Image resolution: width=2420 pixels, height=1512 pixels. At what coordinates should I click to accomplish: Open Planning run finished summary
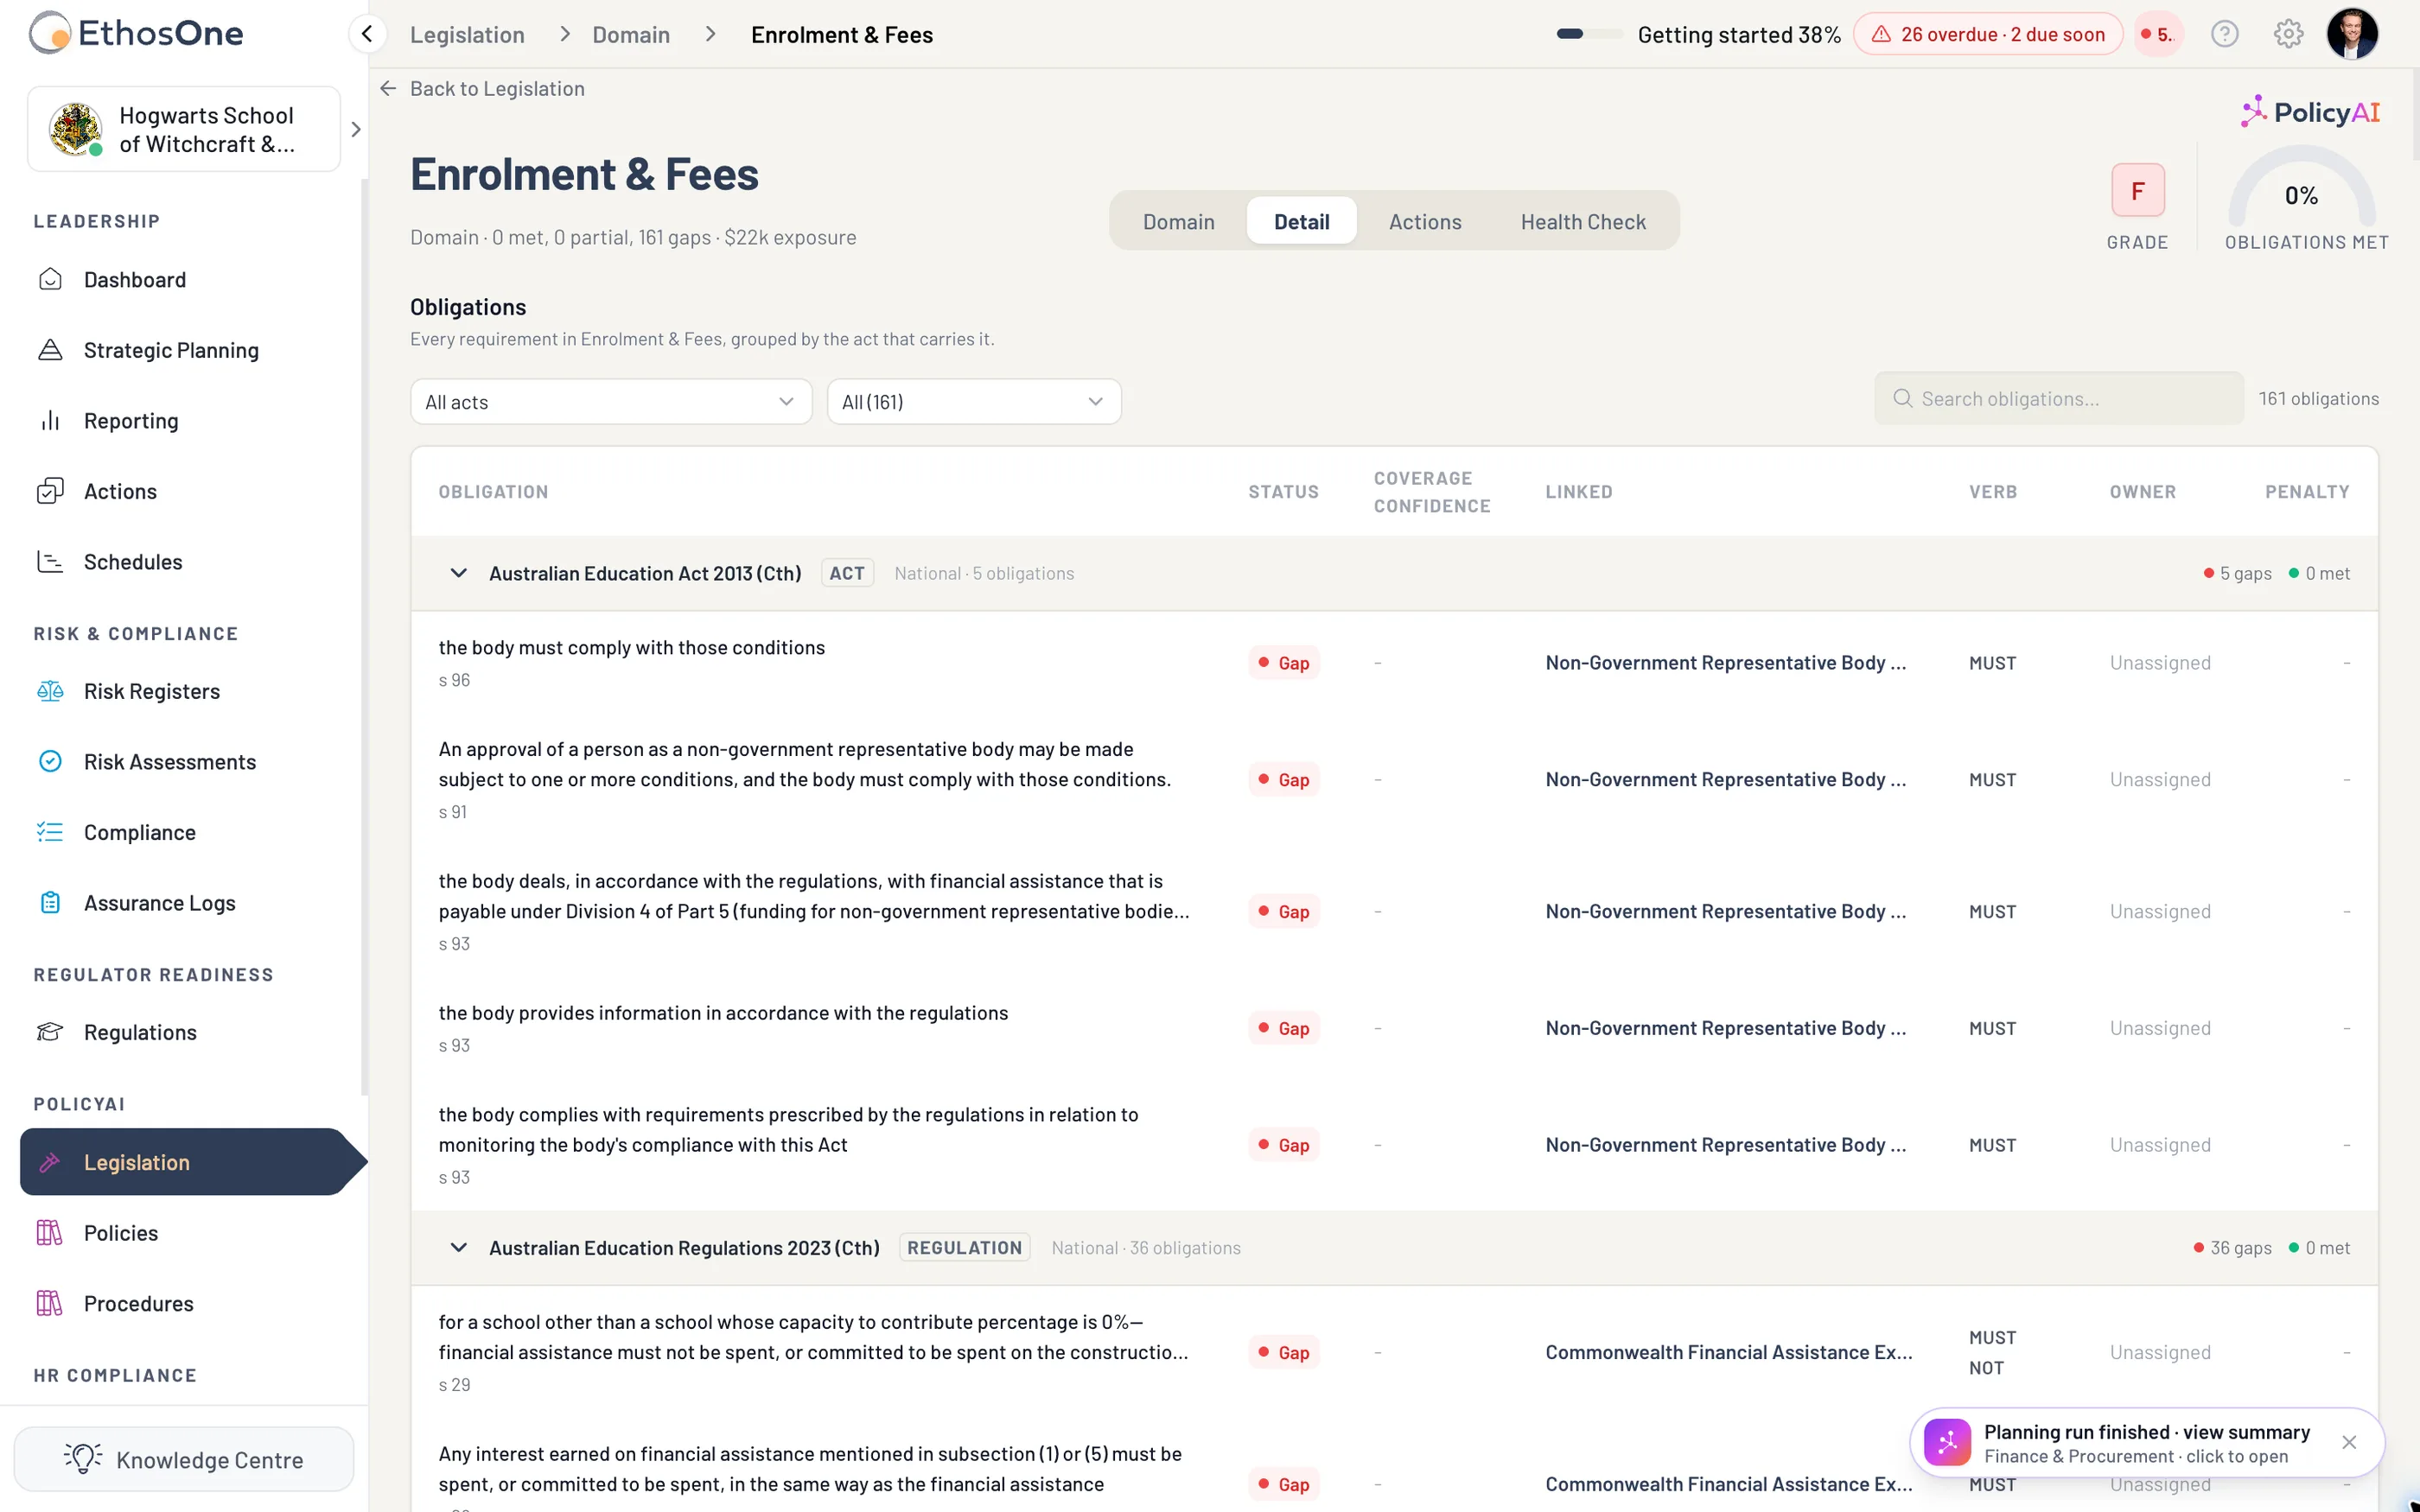click(x=2146, y=1443)
